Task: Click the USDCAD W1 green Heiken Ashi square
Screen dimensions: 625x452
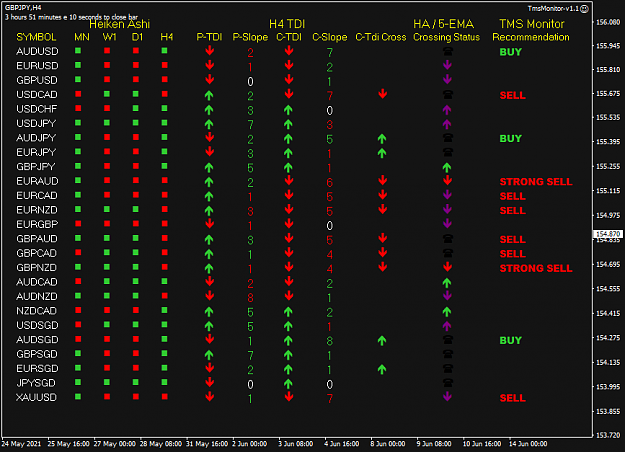Action: point(107,94)
